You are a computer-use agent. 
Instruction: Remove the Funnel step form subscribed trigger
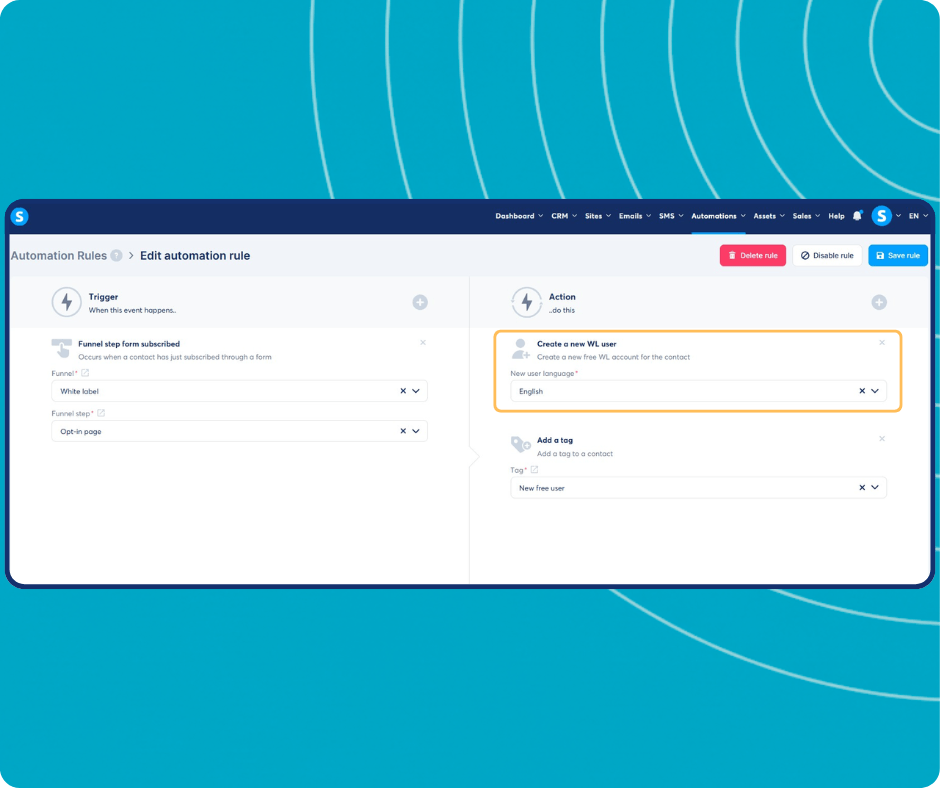point(423,342)
